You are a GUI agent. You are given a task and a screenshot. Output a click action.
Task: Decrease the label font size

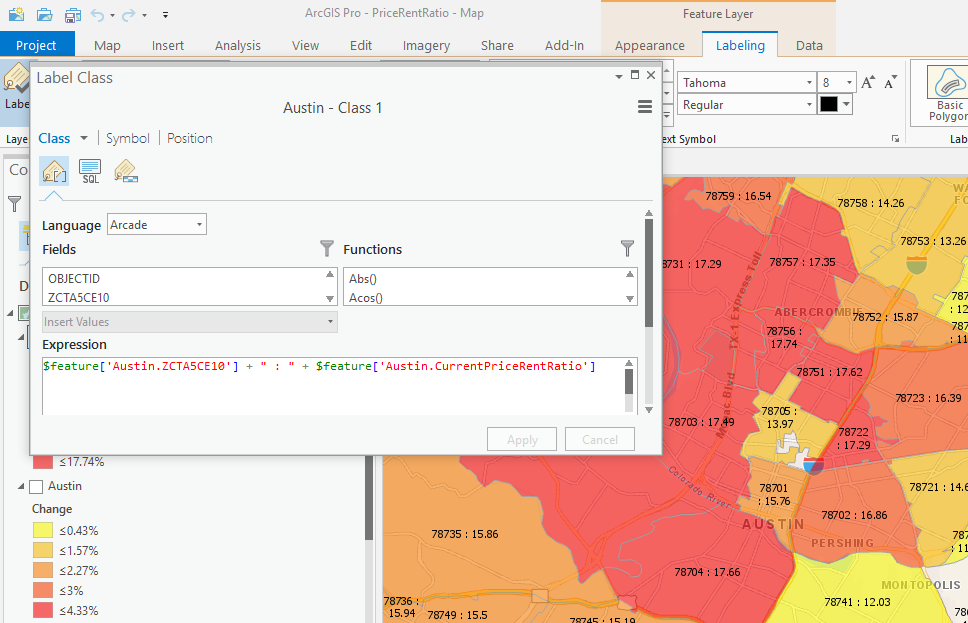click(890, 82)
